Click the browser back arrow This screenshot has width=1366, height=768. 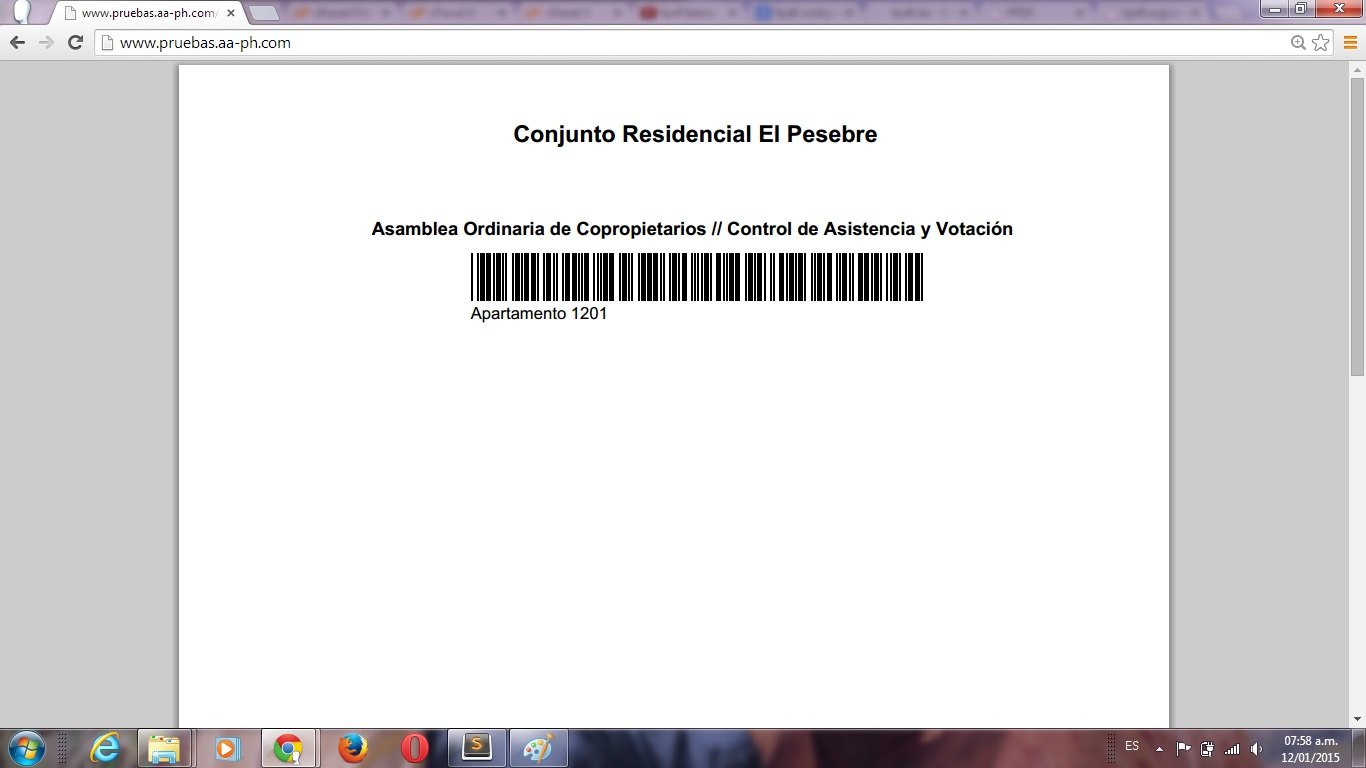(17, 43)
